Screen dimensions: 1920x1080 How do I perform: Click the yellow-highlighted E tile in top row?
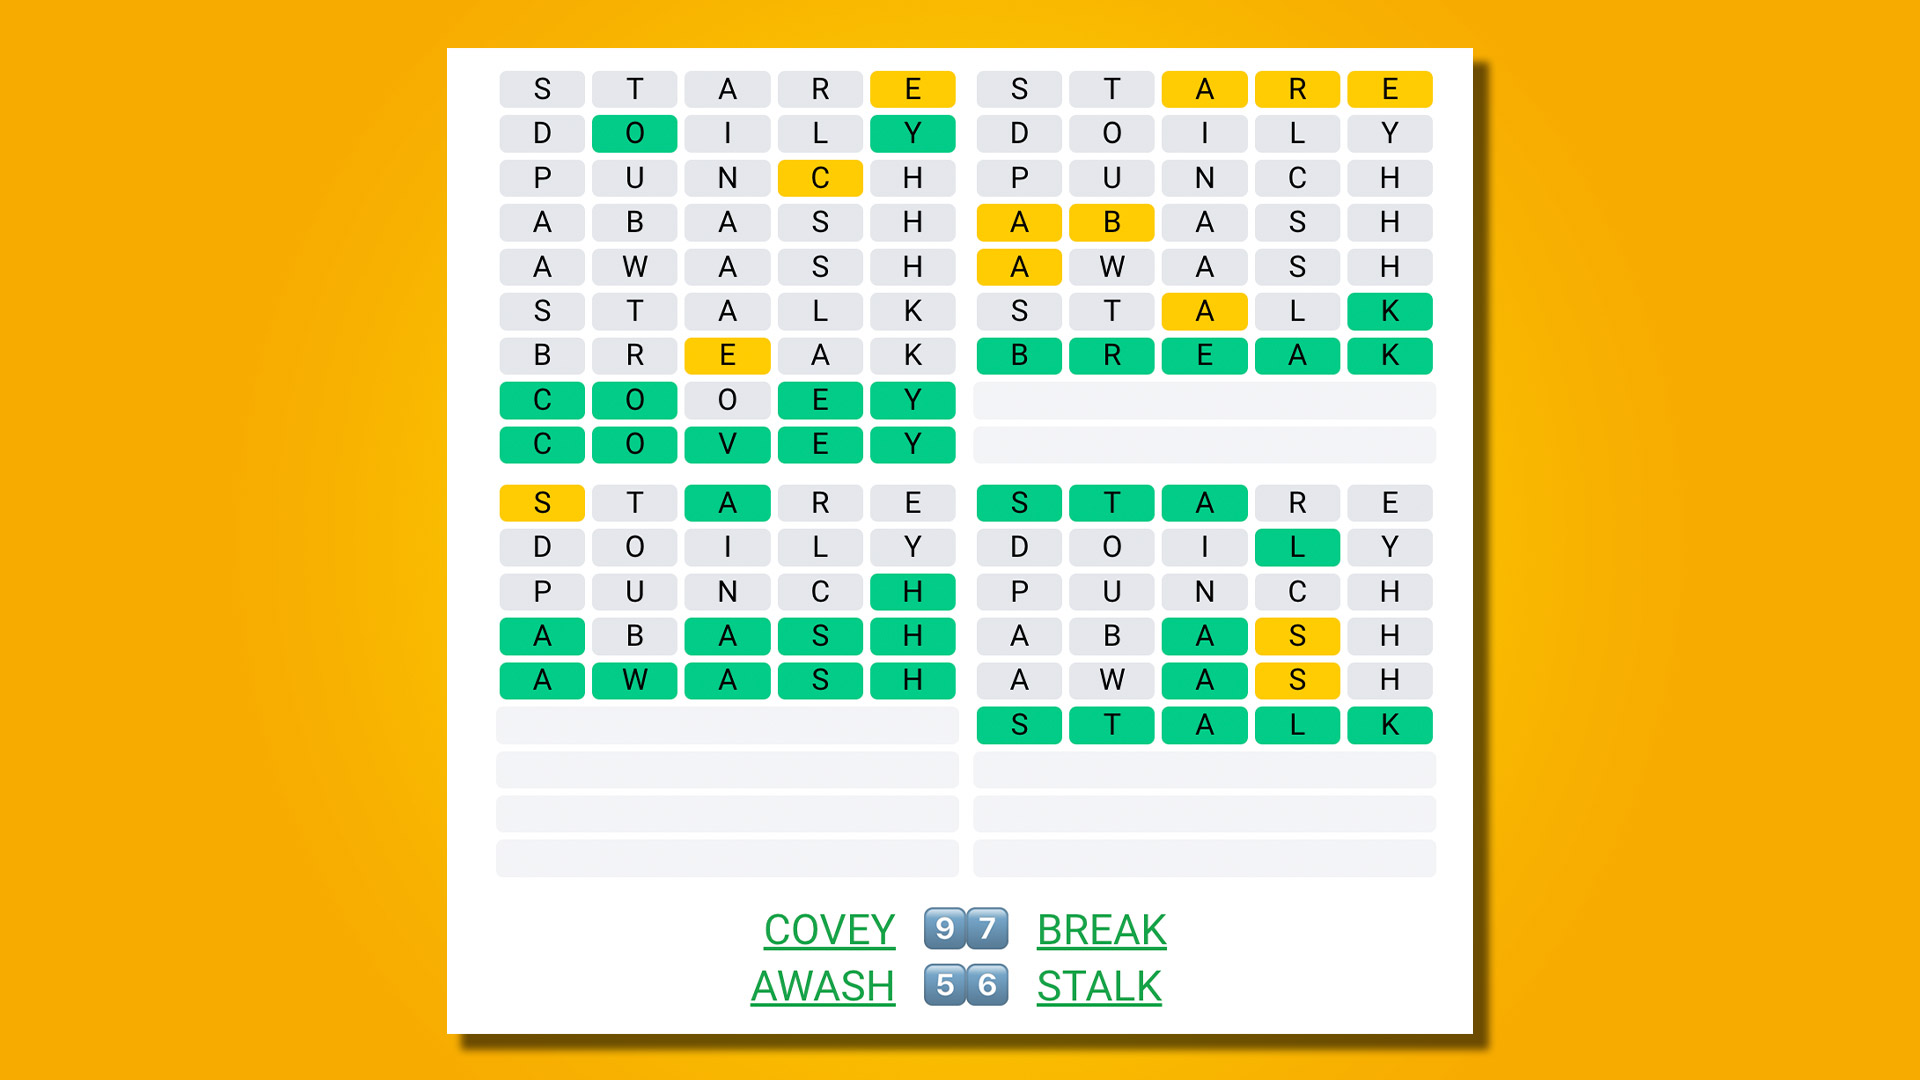pyautogui.click(x=914, y=87)
